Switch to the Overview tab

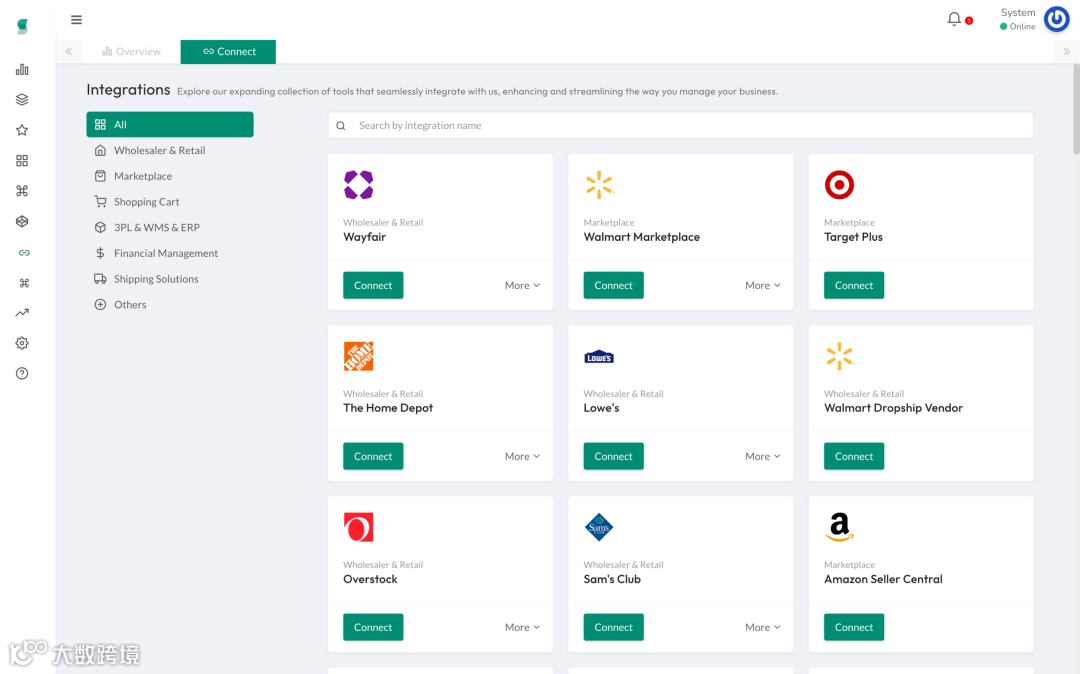point(131,52)
